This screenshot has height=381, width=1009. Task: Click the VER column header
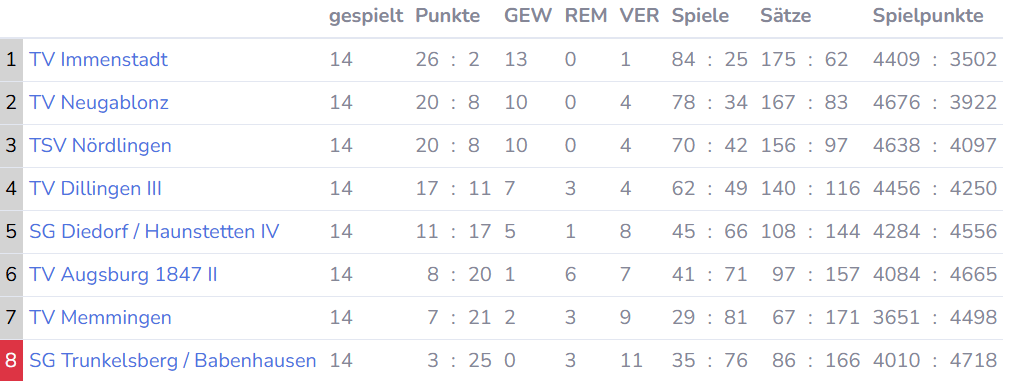point(640,16)
